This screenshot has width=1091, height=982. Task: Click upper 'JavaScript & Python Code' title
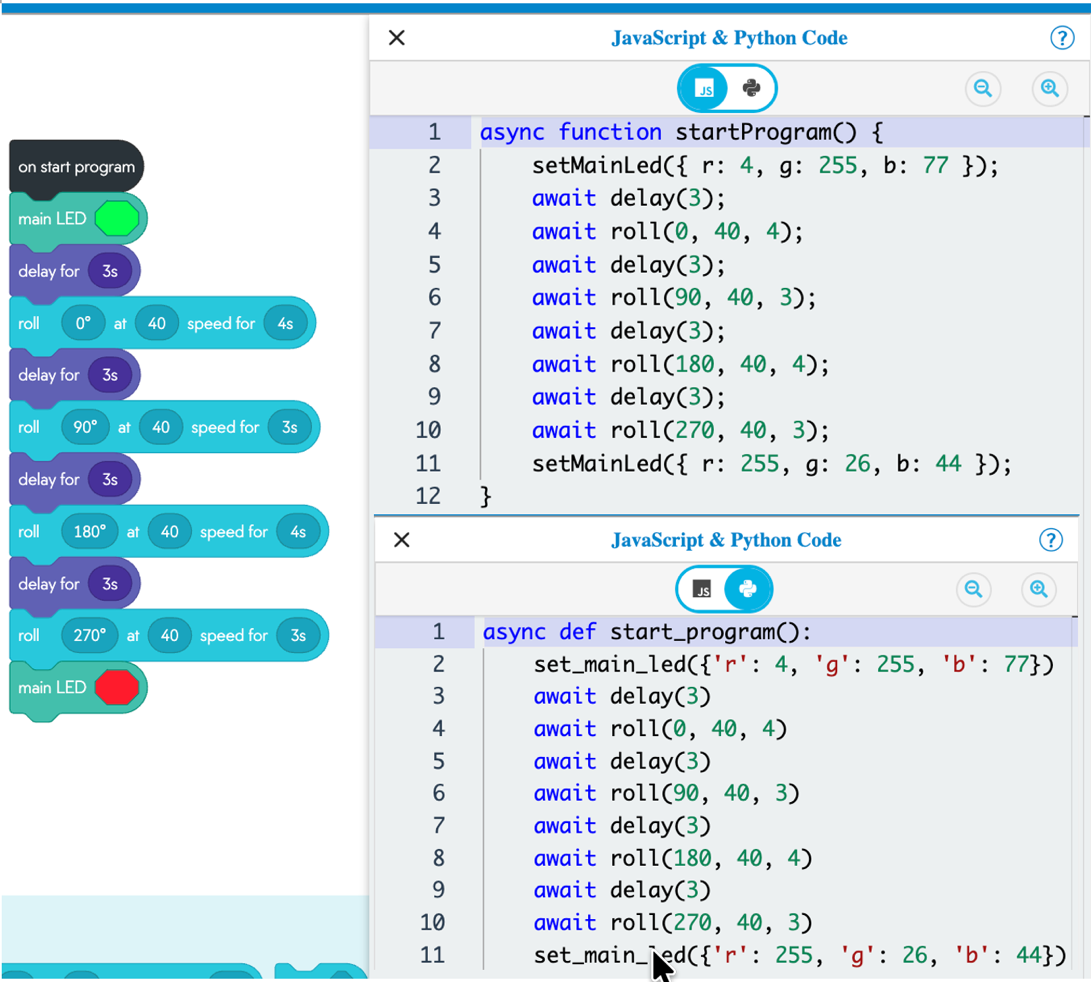pyautogui.click(x=729, y=38)
